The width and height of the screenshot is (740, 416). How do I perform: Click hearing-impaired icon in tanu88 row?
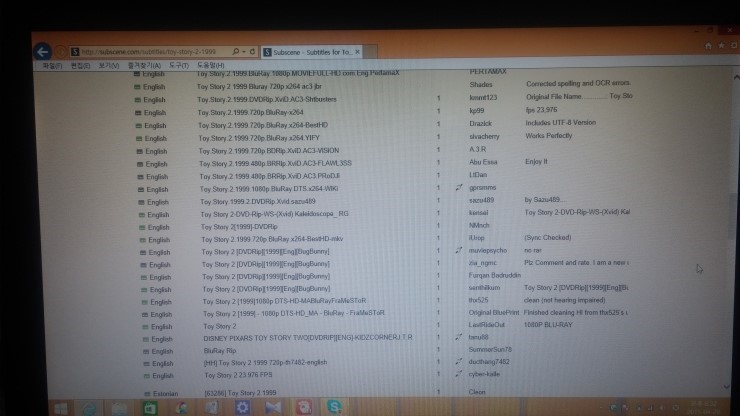coord(458,337)
